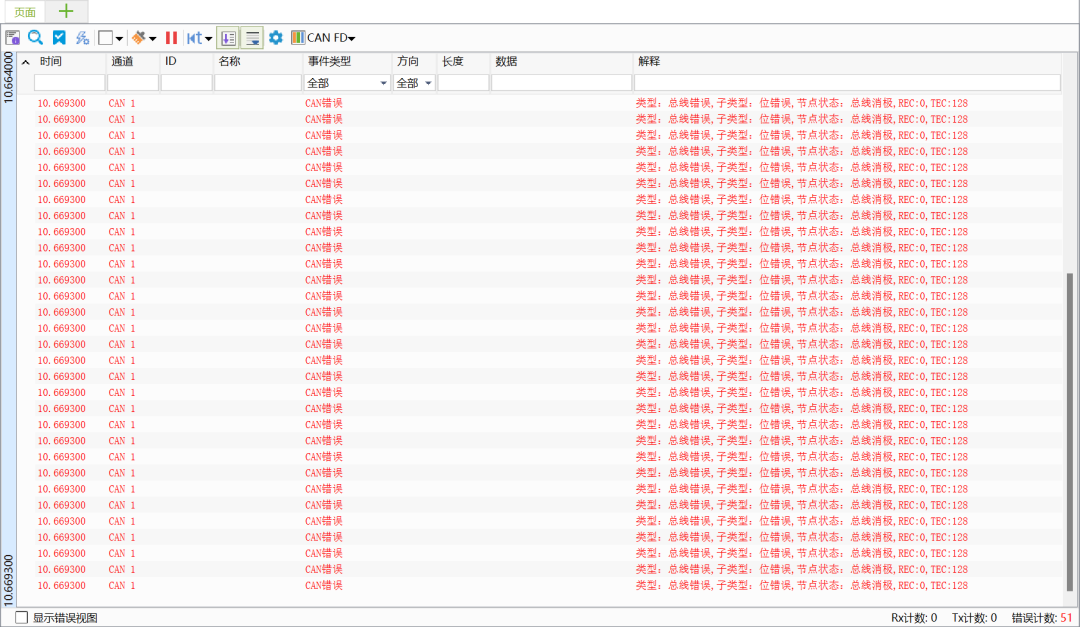Click the 10.669300 timestamp on the left ruler
1080x627 pixels.
(x=8, y=580)
